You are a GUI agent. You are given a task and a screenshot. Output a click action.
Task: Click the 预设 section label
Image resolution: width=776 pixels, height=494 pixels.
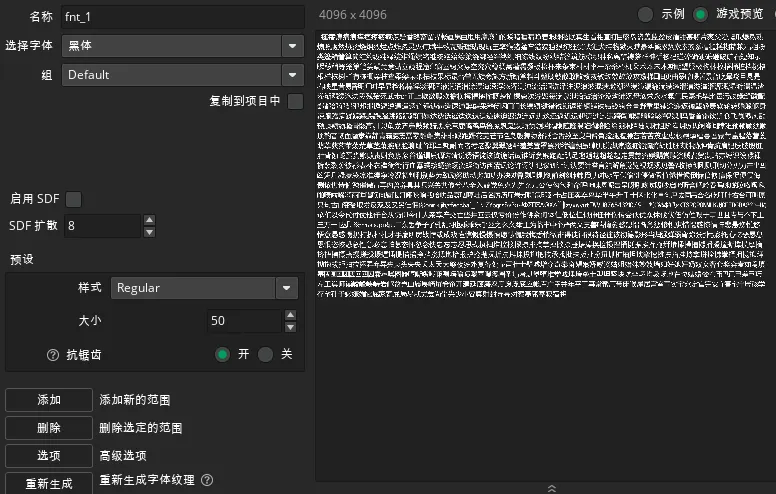[x=22, y=259]
